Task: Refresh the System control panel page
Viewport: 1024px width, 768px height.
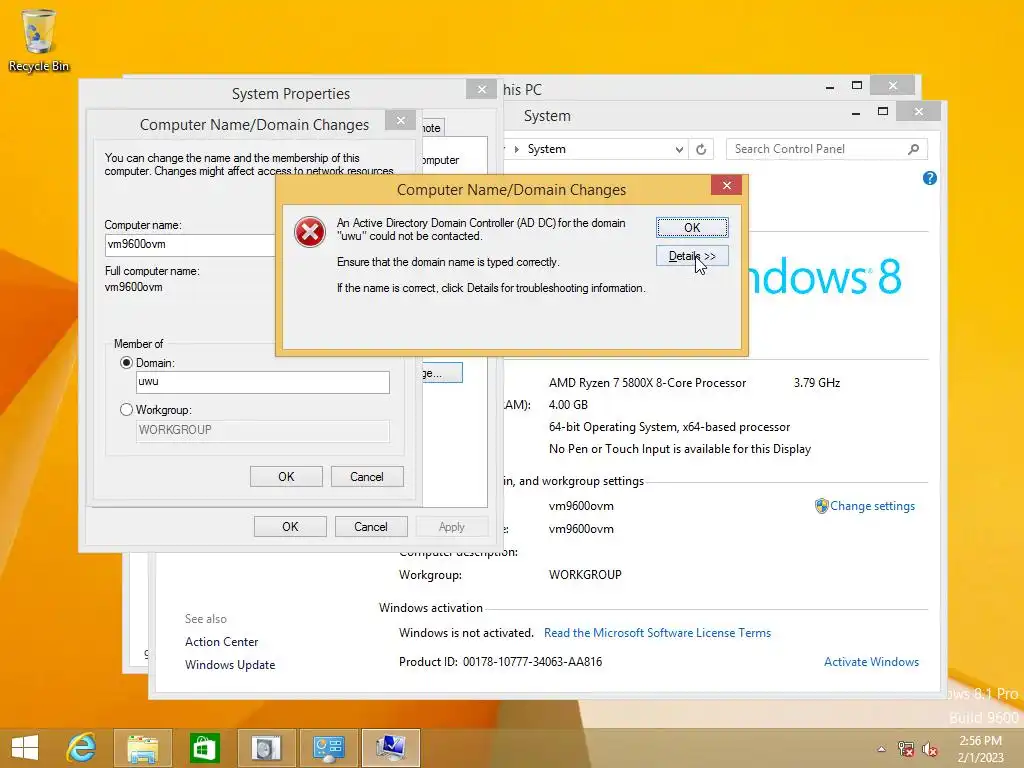Action: pos(701,150)
